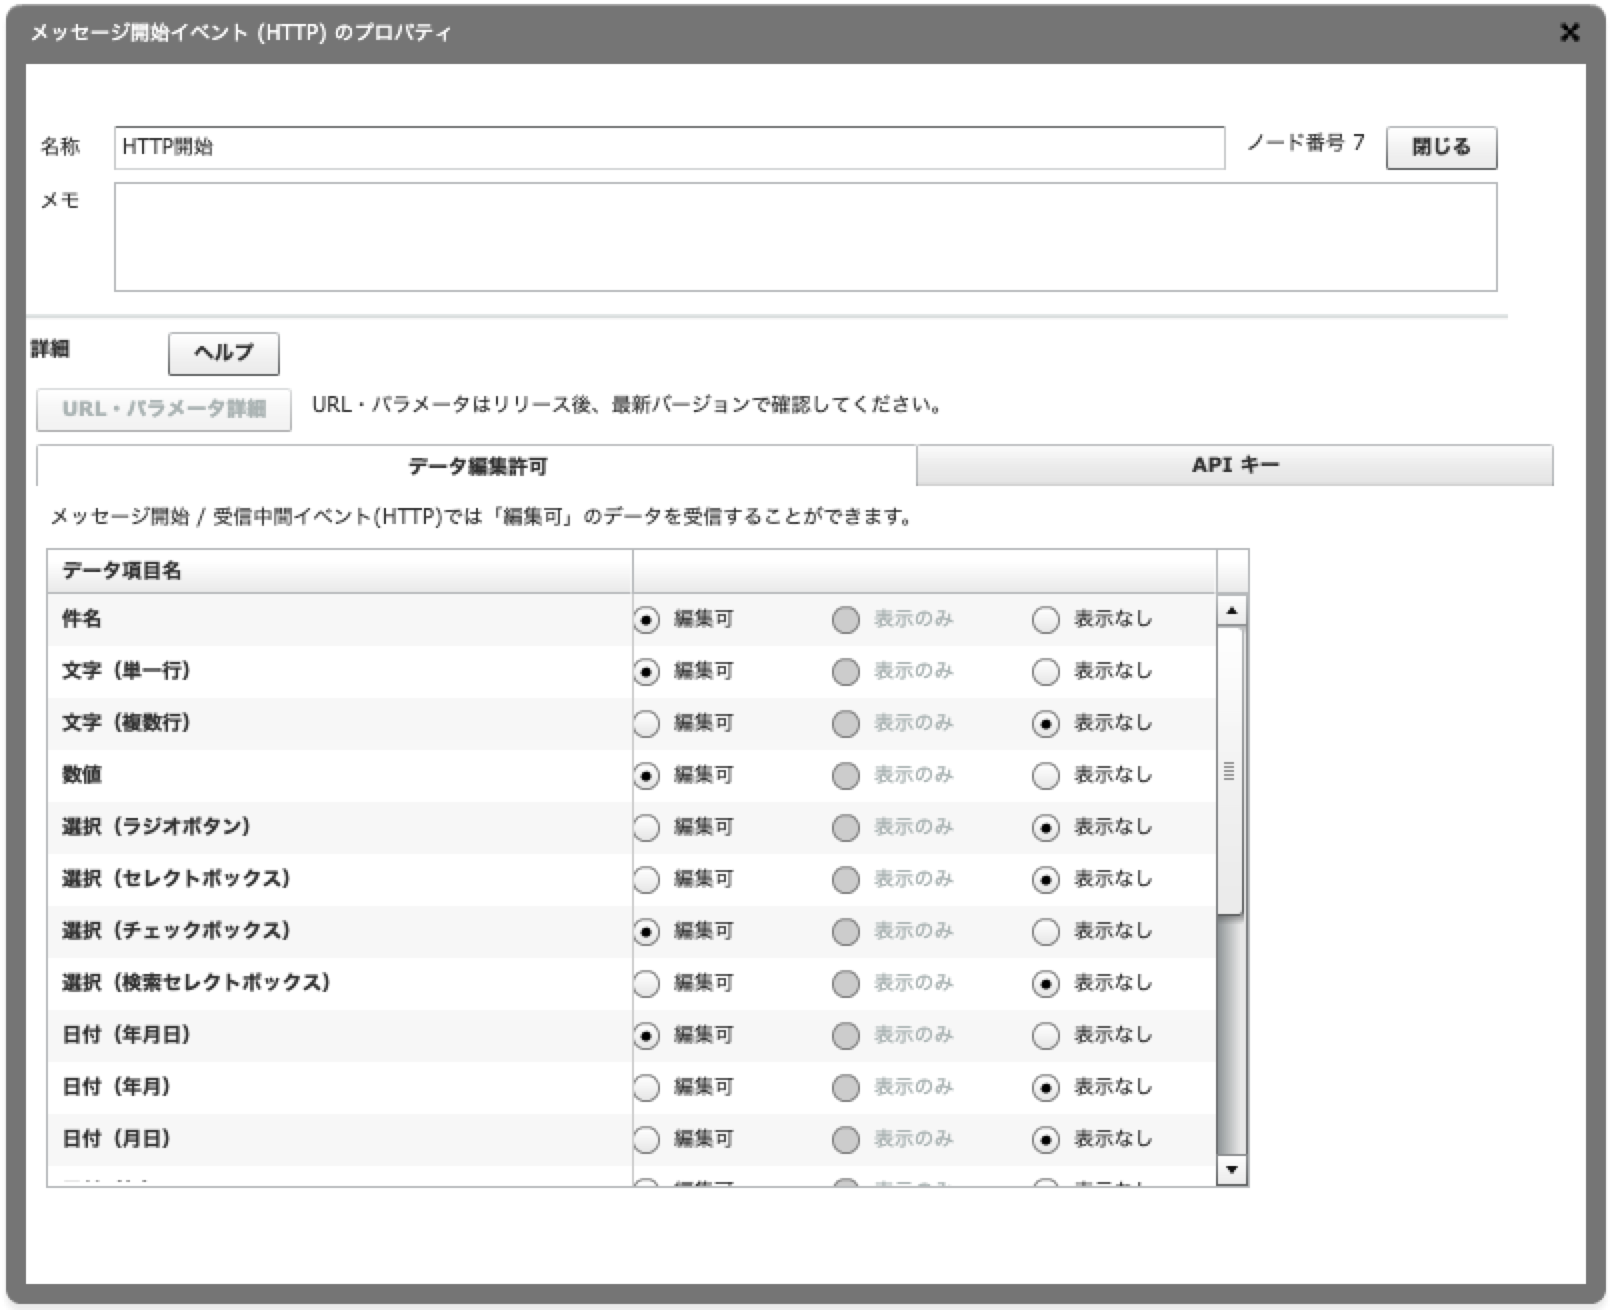Set 件名 to 表示なし
The height and width of the screenshot is (1310, 1616).
tap(1045, 620)
